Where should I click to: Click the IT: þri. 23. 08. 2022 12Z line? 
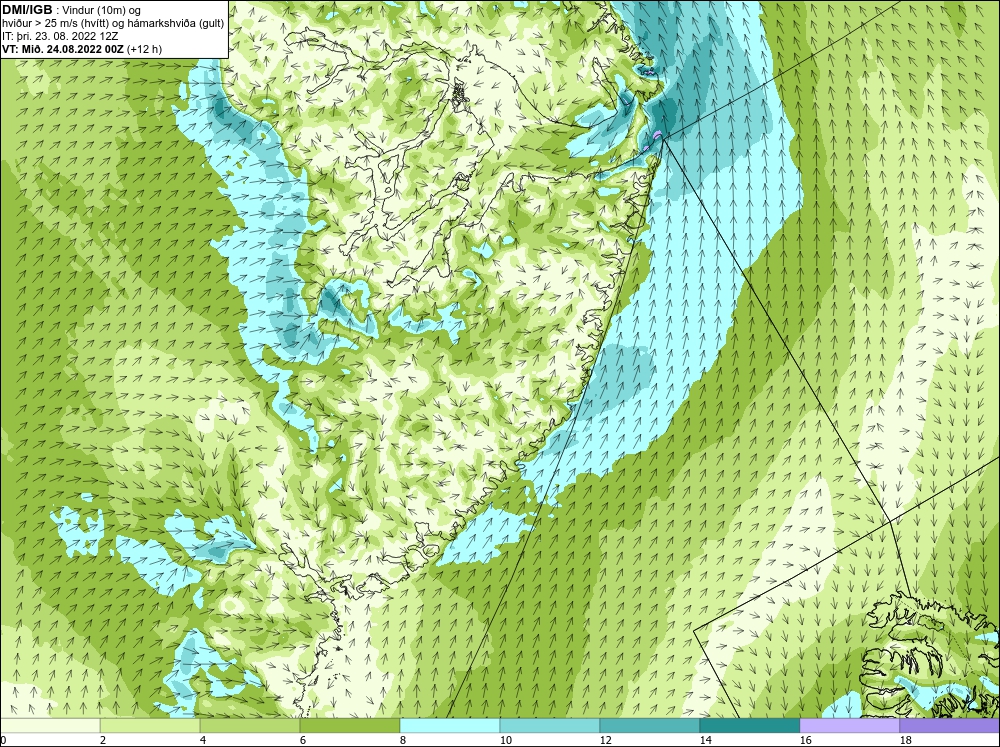coord(60,36)
